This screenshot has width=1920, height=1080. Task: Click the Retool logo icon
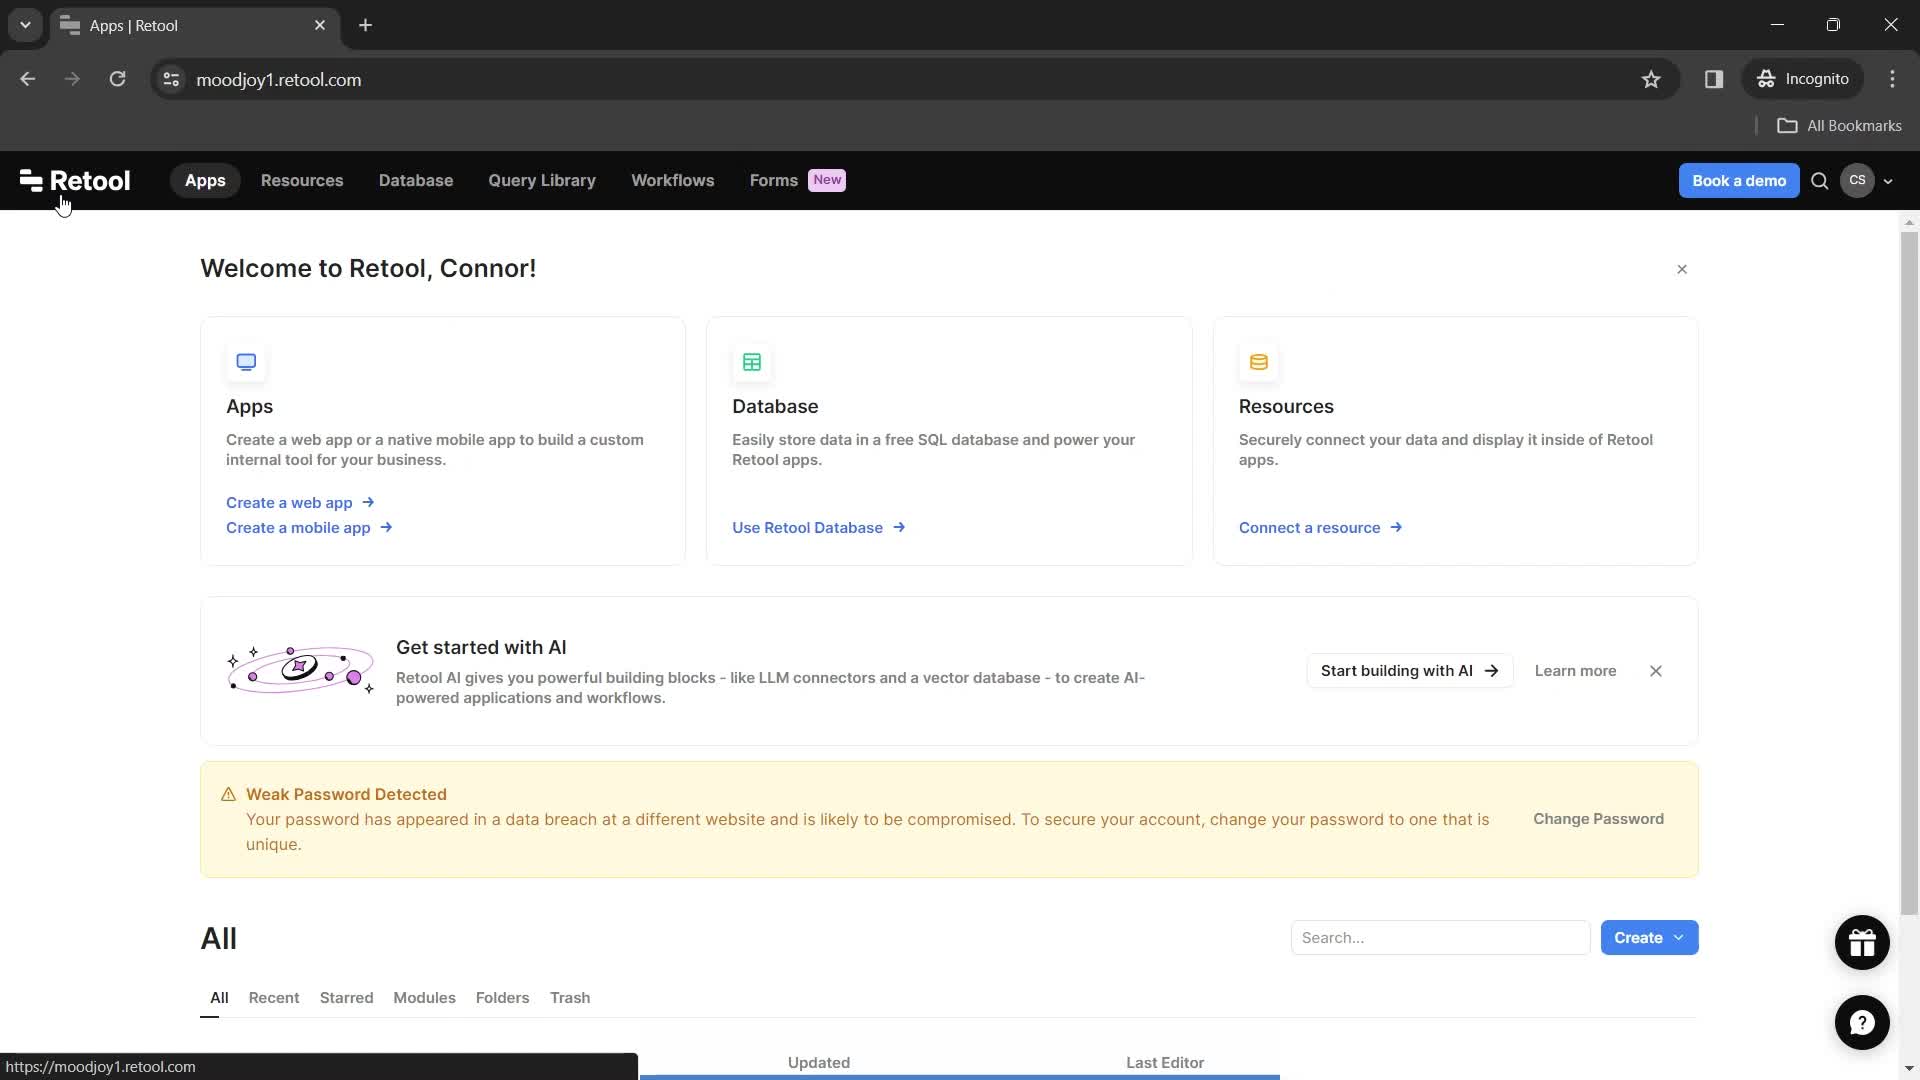click(x=29, y=179)
